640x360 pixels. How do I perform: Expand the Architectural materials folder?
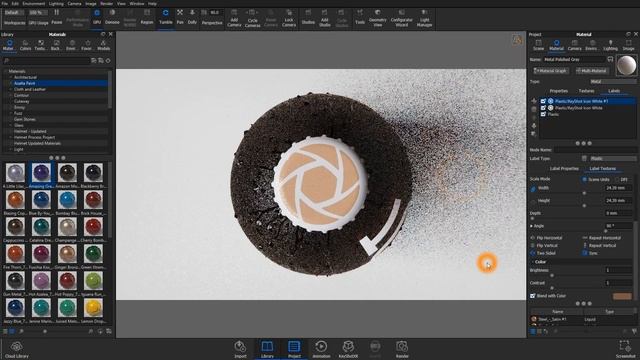pyautogui.click(x=11, y=77)
